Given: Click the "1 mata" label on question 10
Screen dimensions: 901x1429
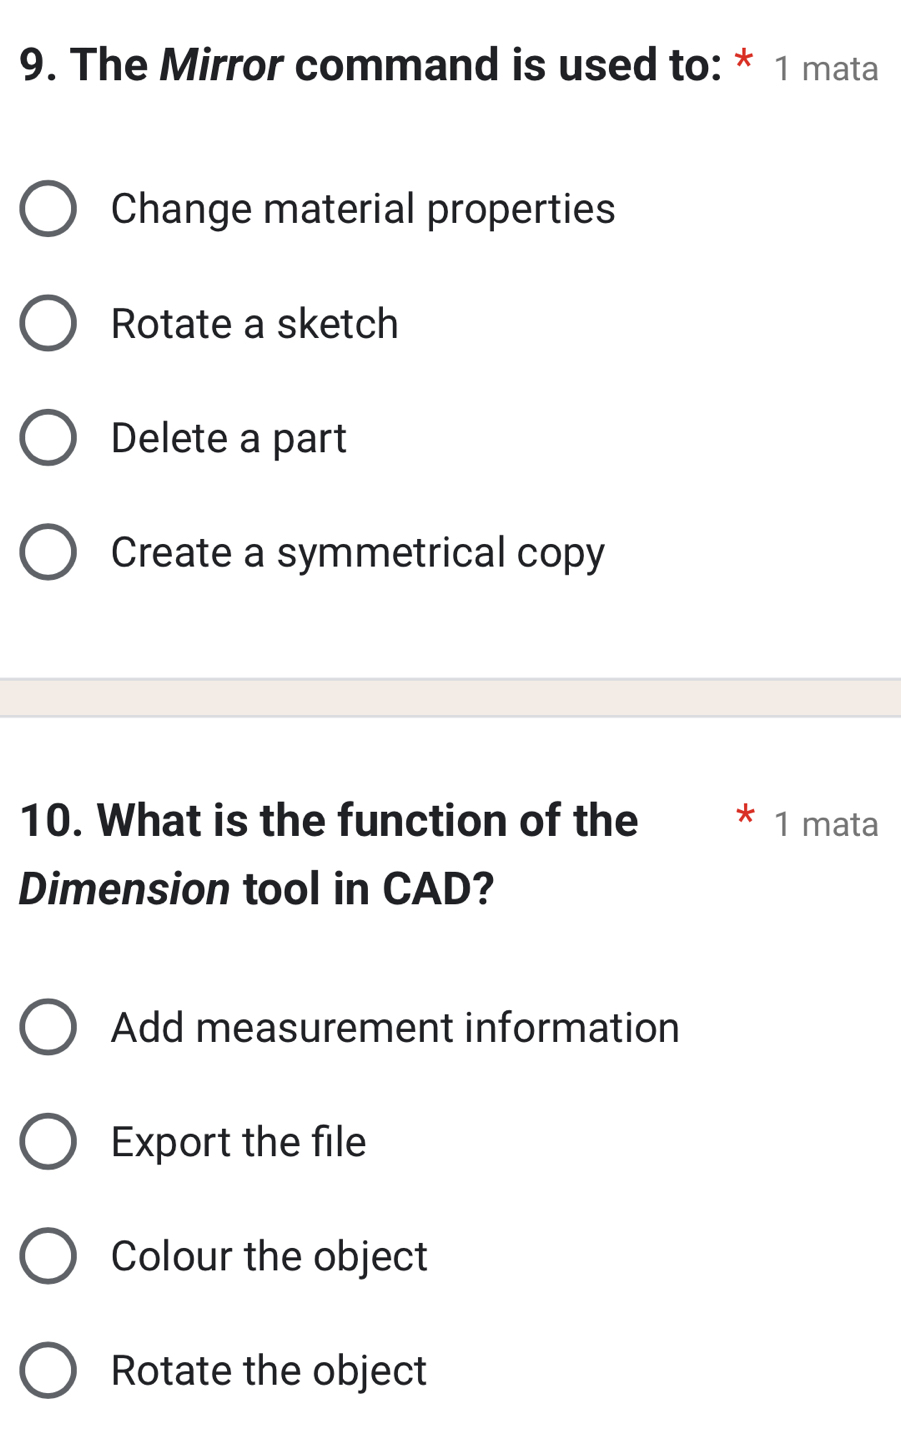Looking at the screenshot, I should pyautogui.click(x=826, y=824).
